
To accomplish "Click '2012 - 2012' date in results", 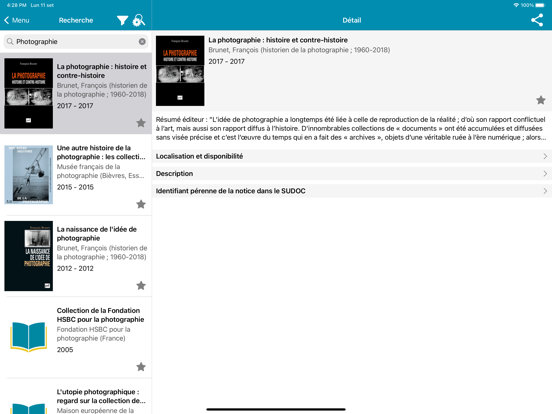I will point(75,268).
